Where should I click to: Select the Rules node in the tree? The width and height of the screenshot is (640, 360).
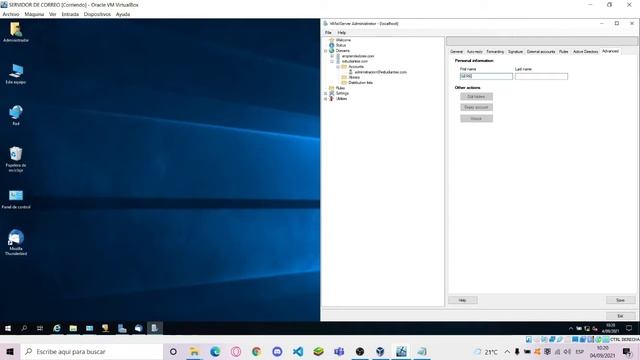point(340,88)
